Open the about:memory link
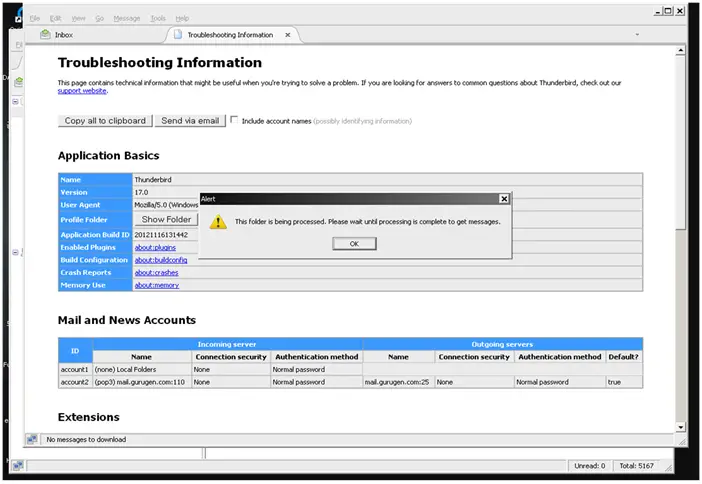The image size is (702, 484). point(157,285)
